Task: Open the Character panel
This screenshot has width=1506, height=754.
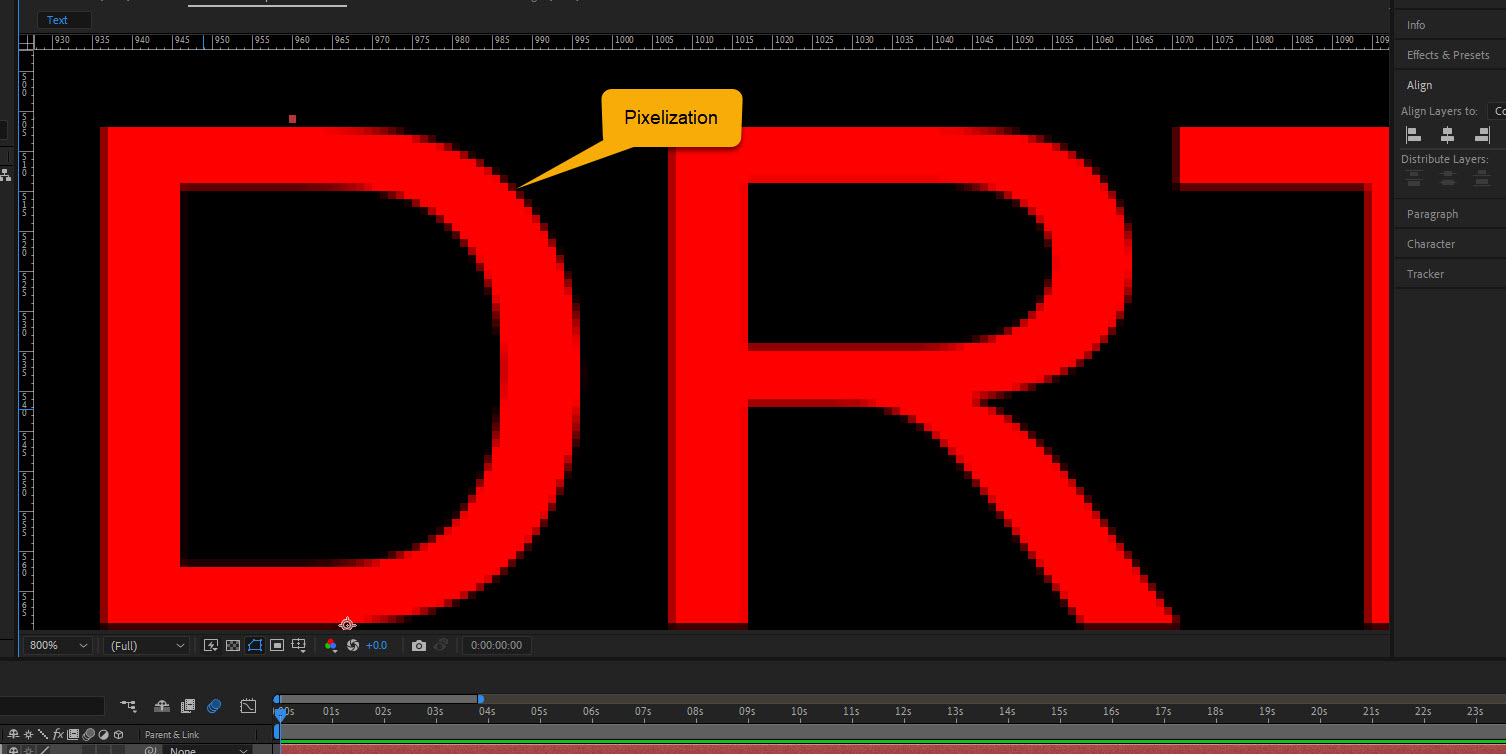Action: point(1431,243)
